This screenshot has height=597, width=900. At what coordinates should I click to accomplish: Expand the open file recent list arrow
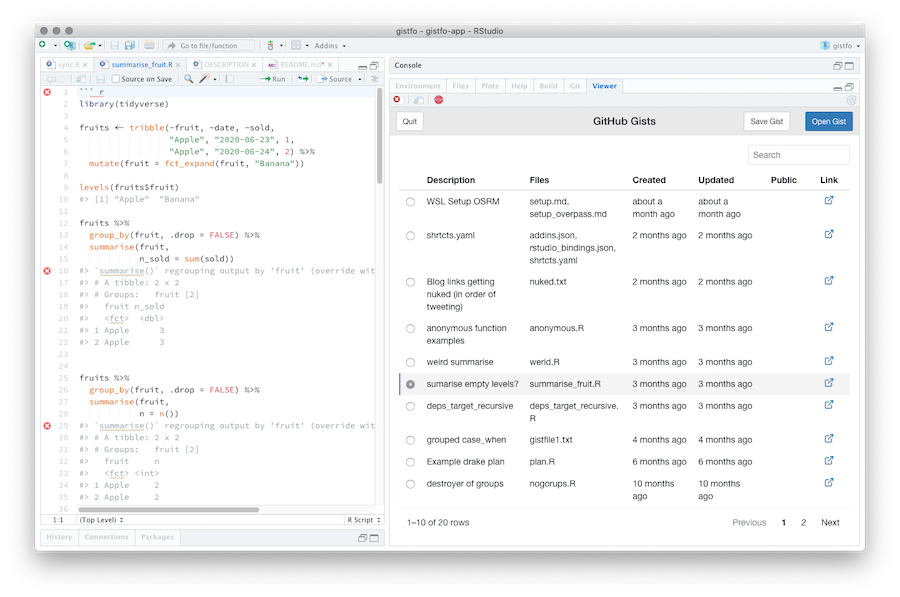point(100,46)
